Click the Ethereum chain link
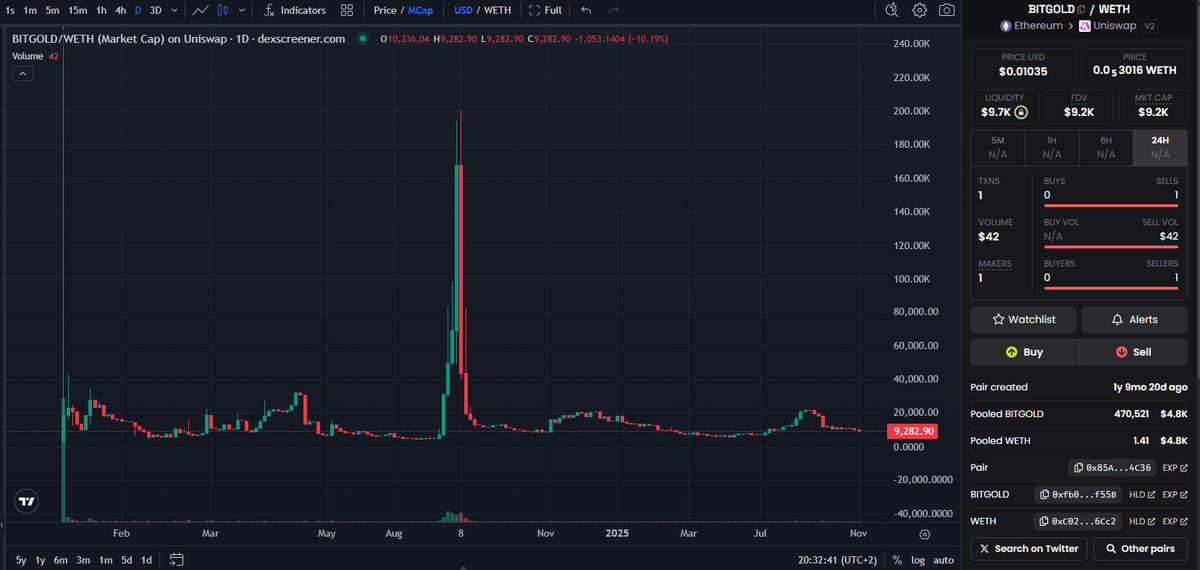This screenshot has height=570, width=1200. coord(1031,26)
